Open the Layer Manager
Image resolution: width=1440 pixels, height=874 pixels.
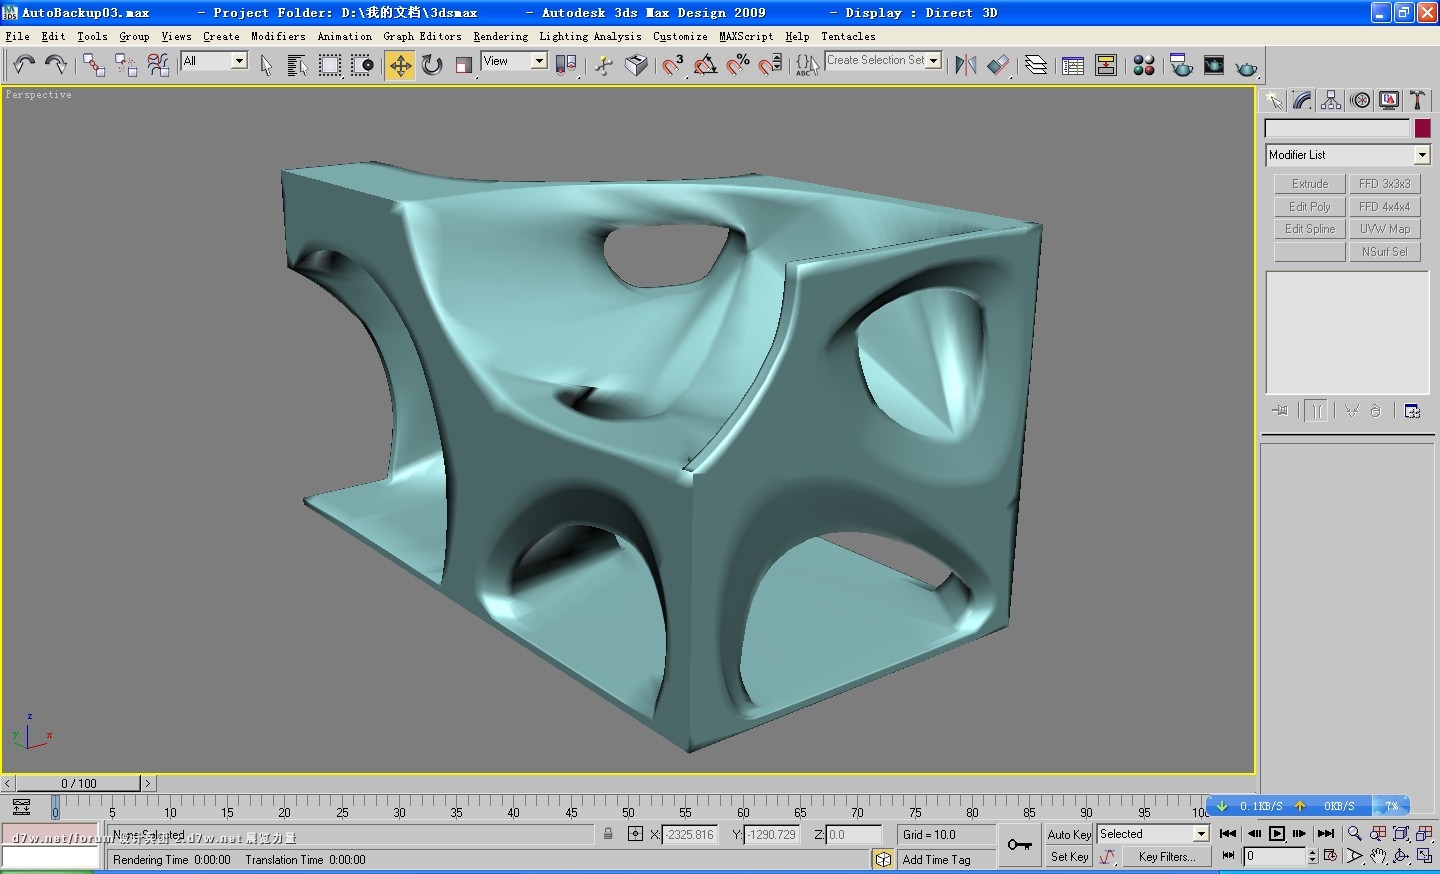[x=1036, y=65]
